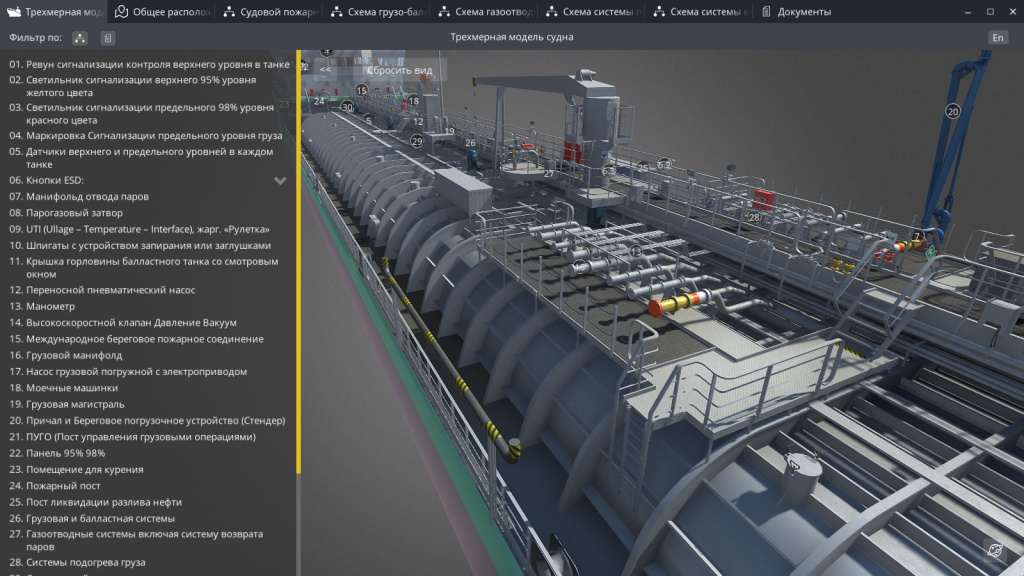Expand the Кнопки ESD list item
Viewport: 1024px width, 576px height.
[280, 180]
